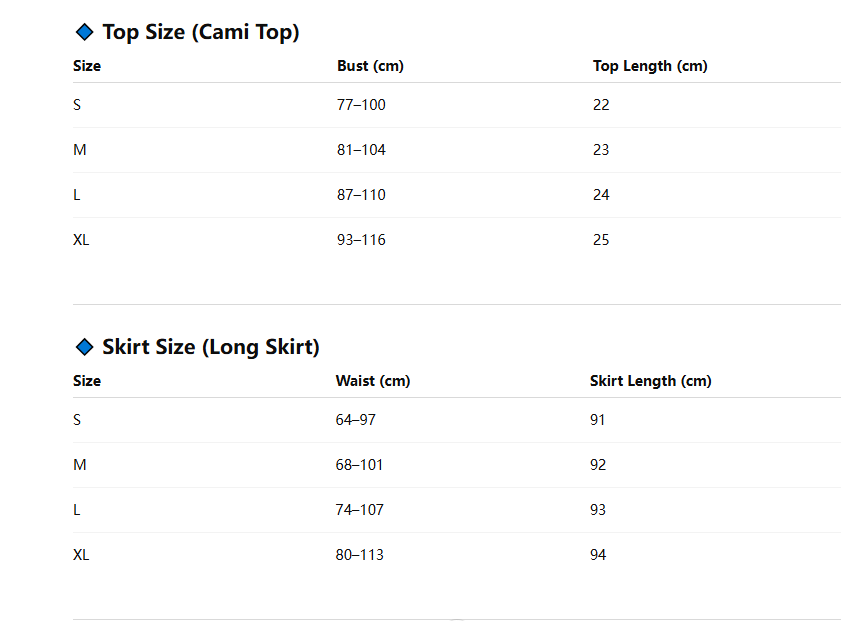Select the Top Size (Cami Top) heading

pyautogui.click(x=201, y=32)
